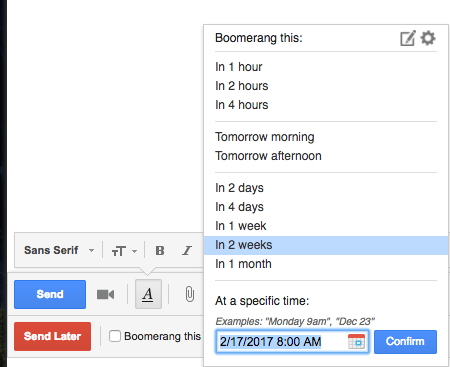Apply italic formatting
Viewport: 450px width, 367px height.
coord(187,250)
